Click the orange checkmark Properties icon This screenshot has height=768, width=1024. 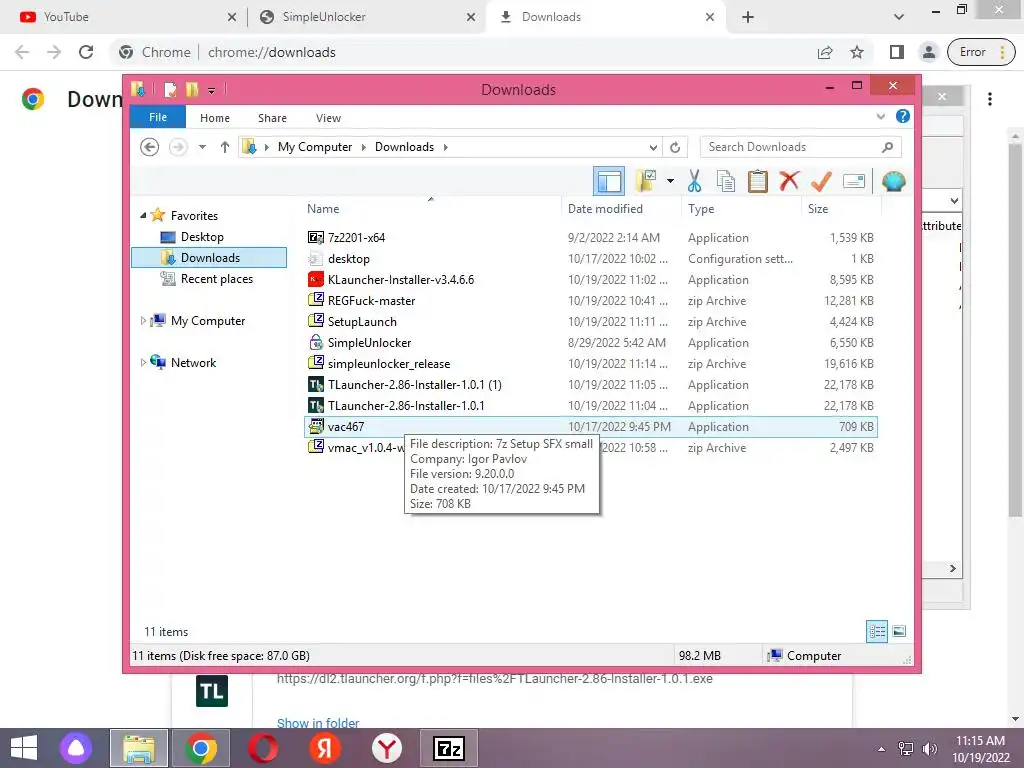point(821,181)
